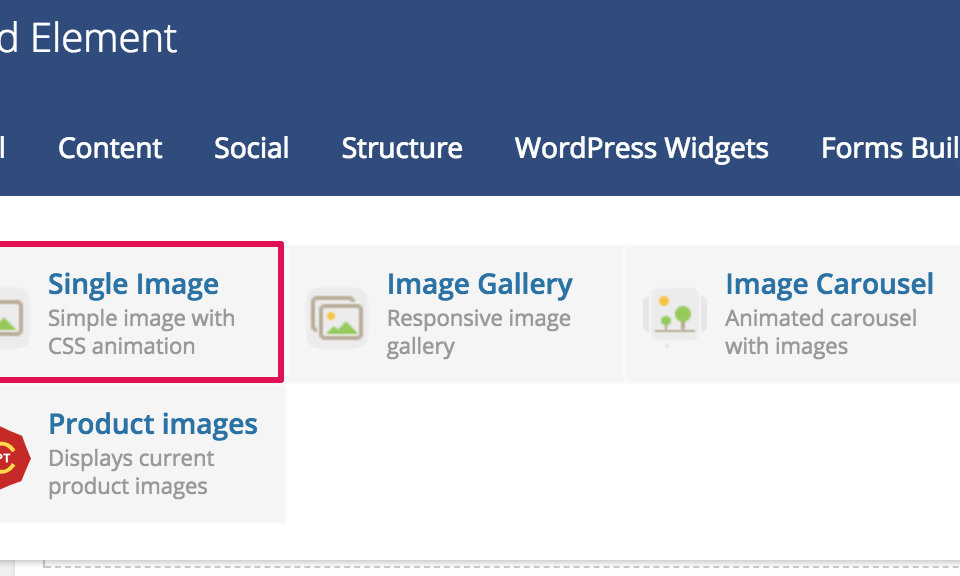Open the WordPress Widgets tab
Screen dimensions: 960x576
click(642, 148)
